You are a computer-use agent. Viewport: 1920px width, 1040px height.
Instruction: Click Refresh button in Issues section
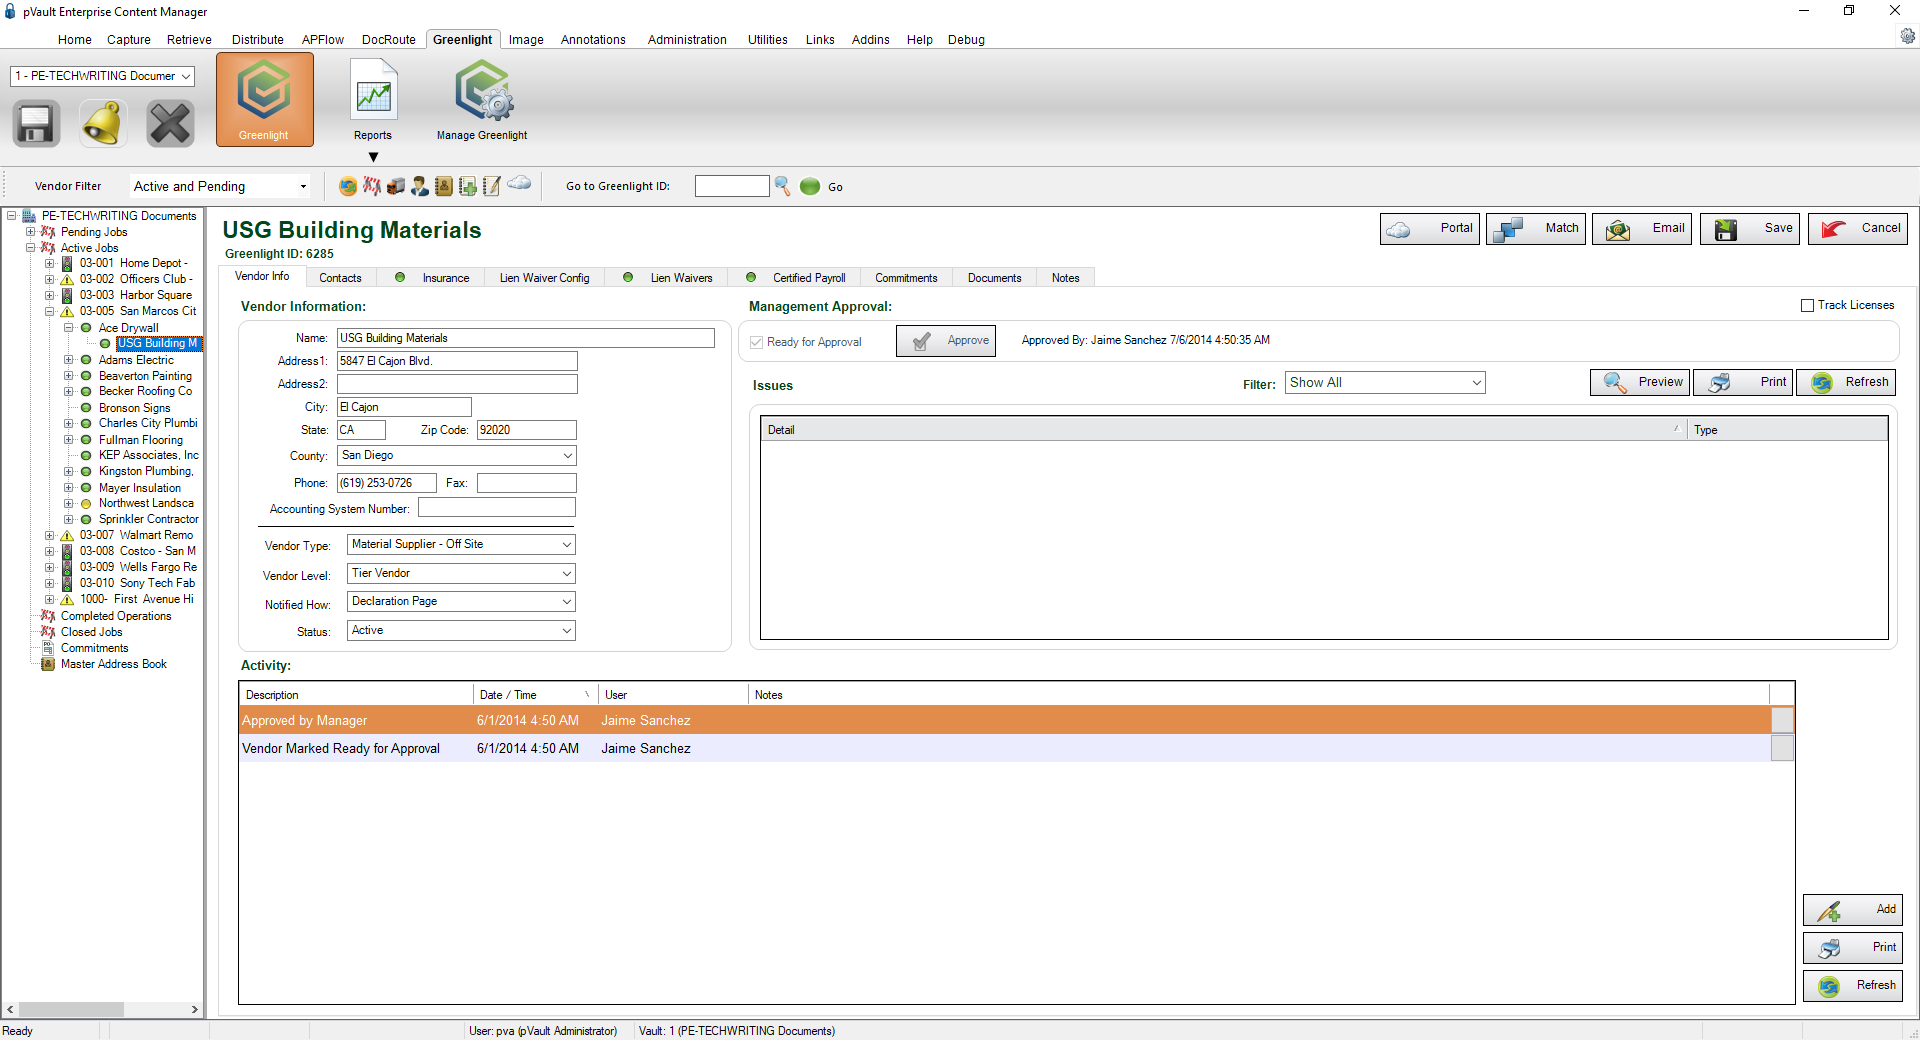point(1846,383)
